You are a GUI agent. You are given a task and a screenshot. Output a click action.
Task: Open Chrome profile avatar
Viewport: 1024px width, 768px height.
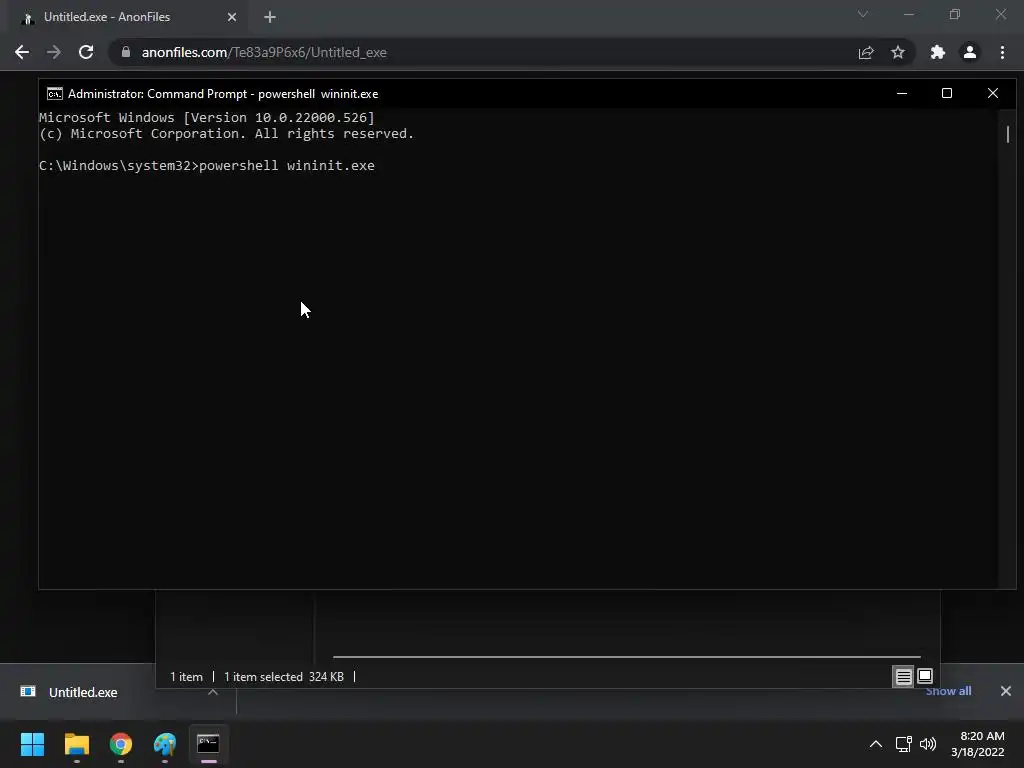970,52
